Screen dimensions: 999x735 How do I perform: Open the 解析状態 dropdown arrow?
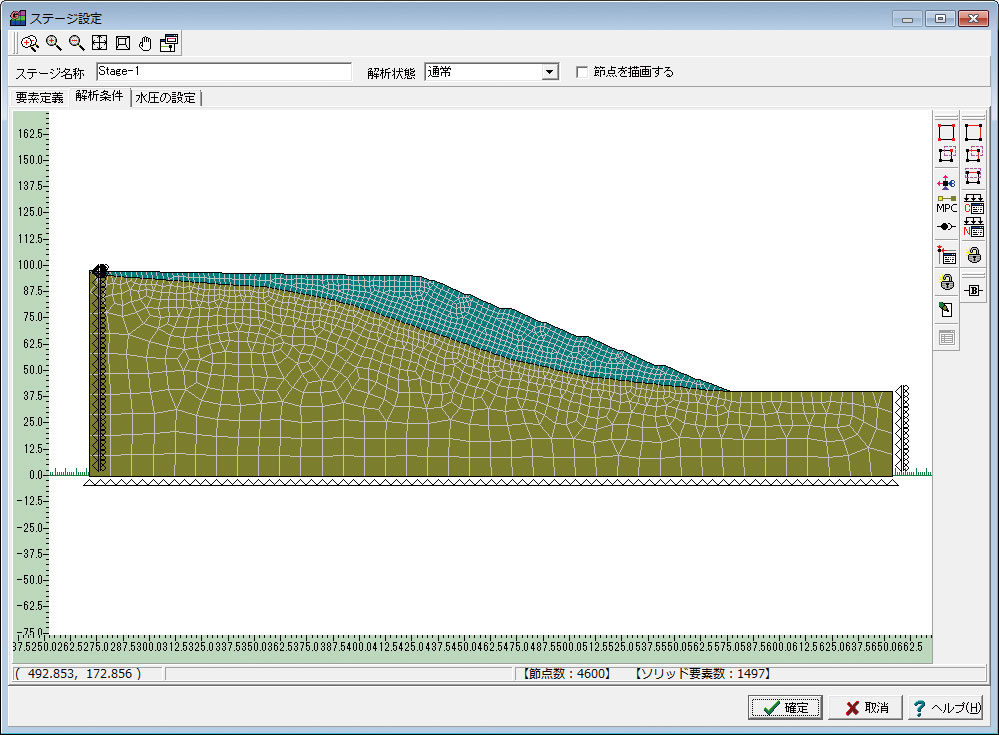(x=550, y=72)
